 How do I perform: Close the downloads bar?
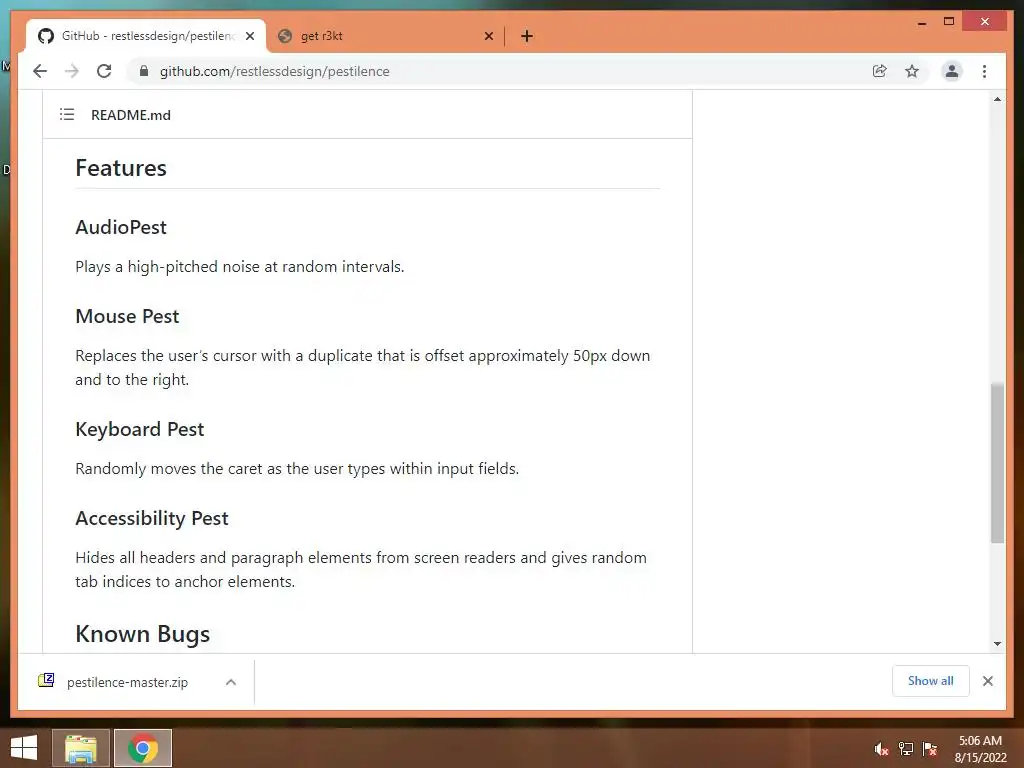[987, 681]
